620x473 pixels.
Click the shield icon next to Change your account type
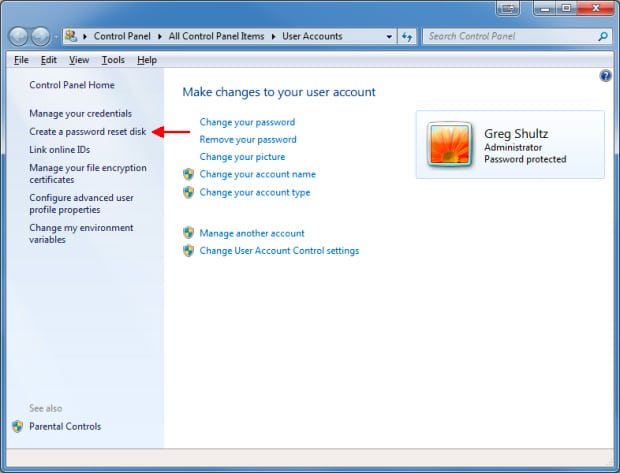tap(189, 192)
